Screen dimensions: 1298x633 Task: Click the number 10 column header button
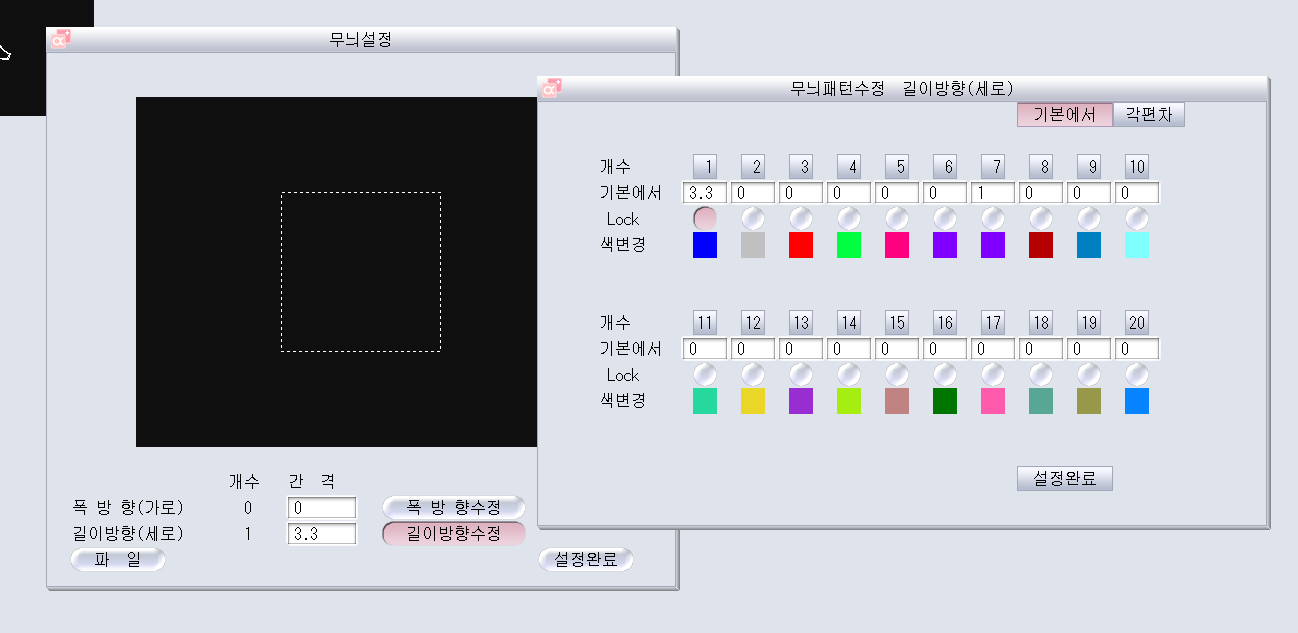[x=1137, y=166]
